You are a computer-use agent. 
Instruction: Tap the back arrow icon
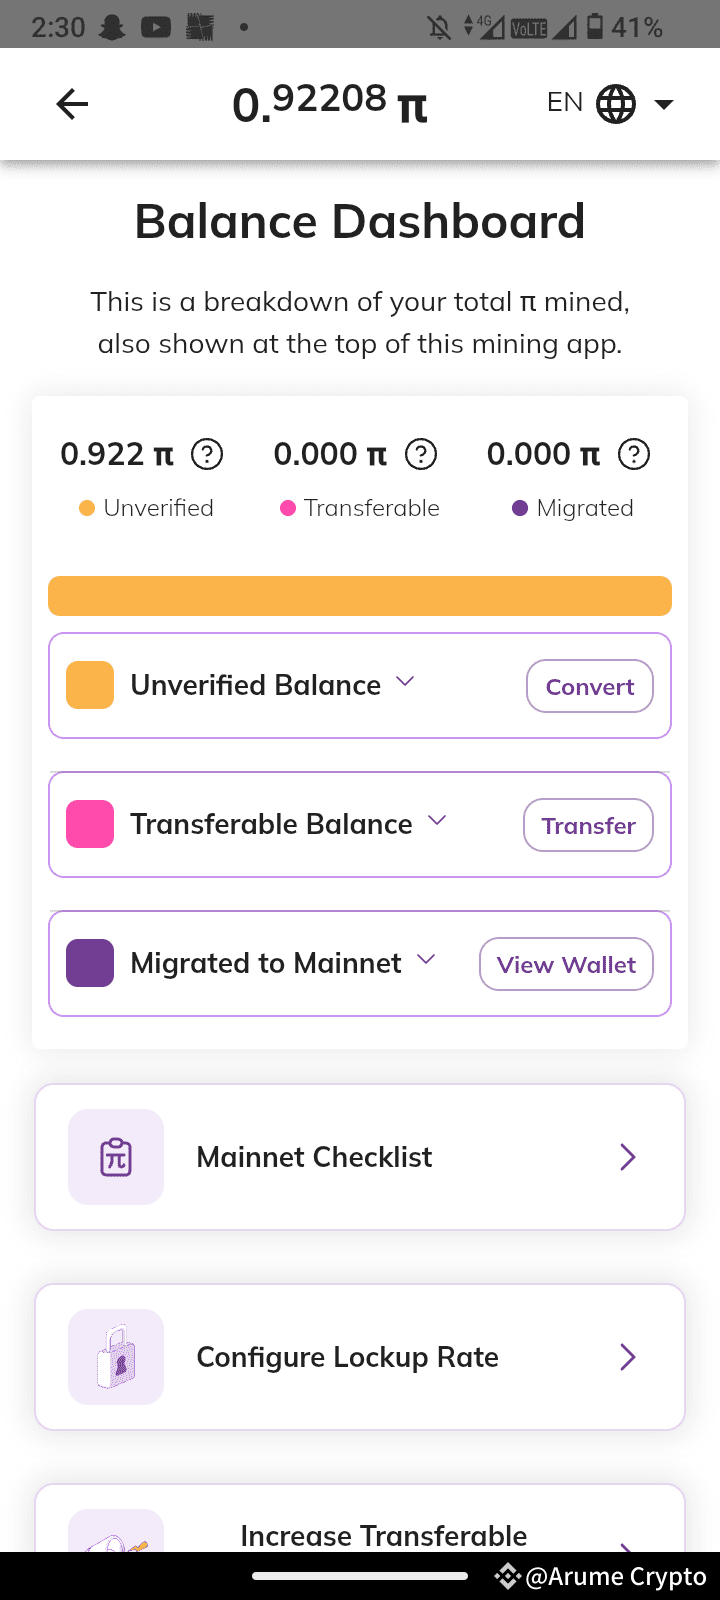(72, 104)
